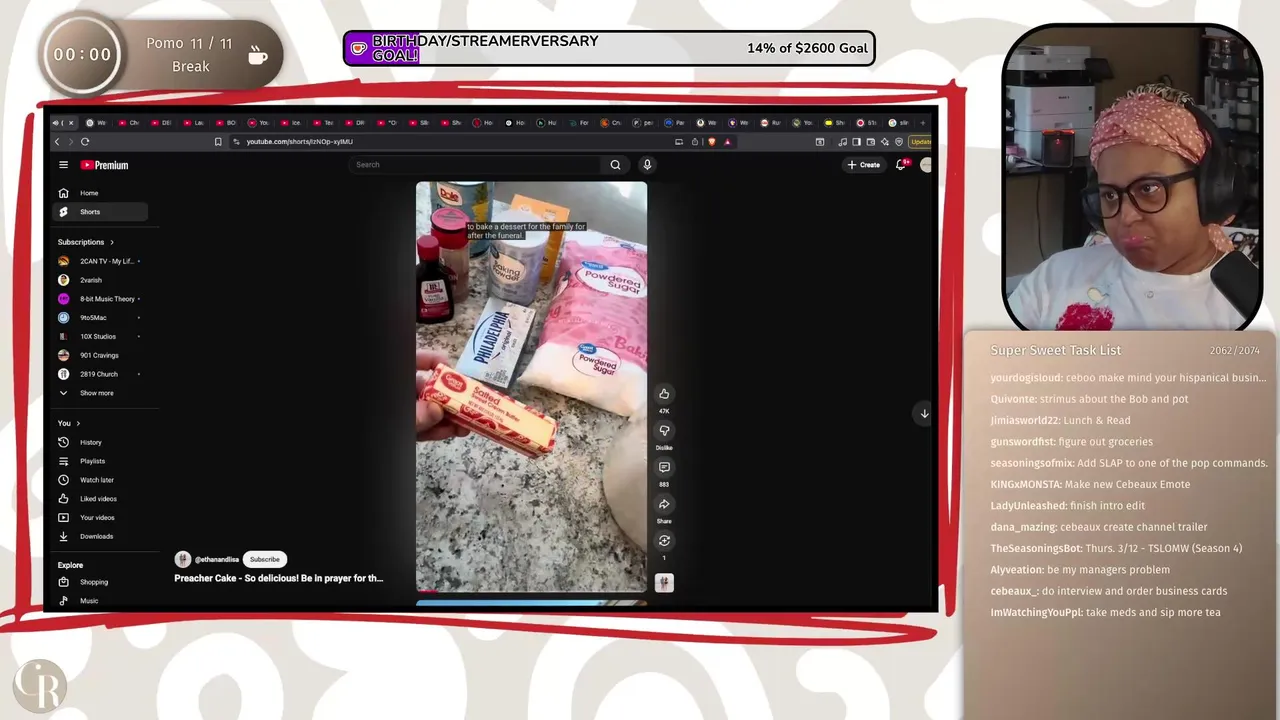Screen dimensions: 1280x720
Task: Open Music under Explore
Action: coord(101,601)
